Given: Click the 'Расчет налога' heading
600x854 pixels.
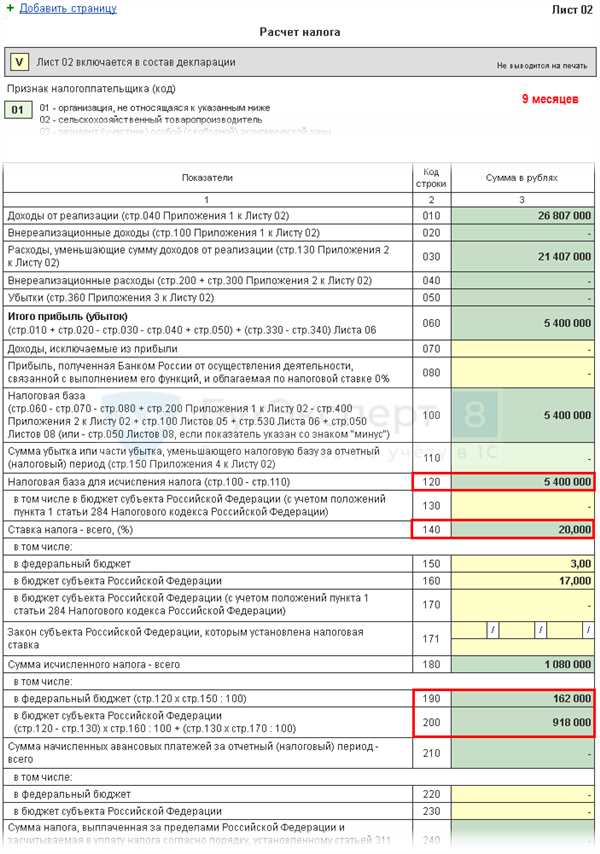Looking at the screenshot, I should [x=300, y=32].
